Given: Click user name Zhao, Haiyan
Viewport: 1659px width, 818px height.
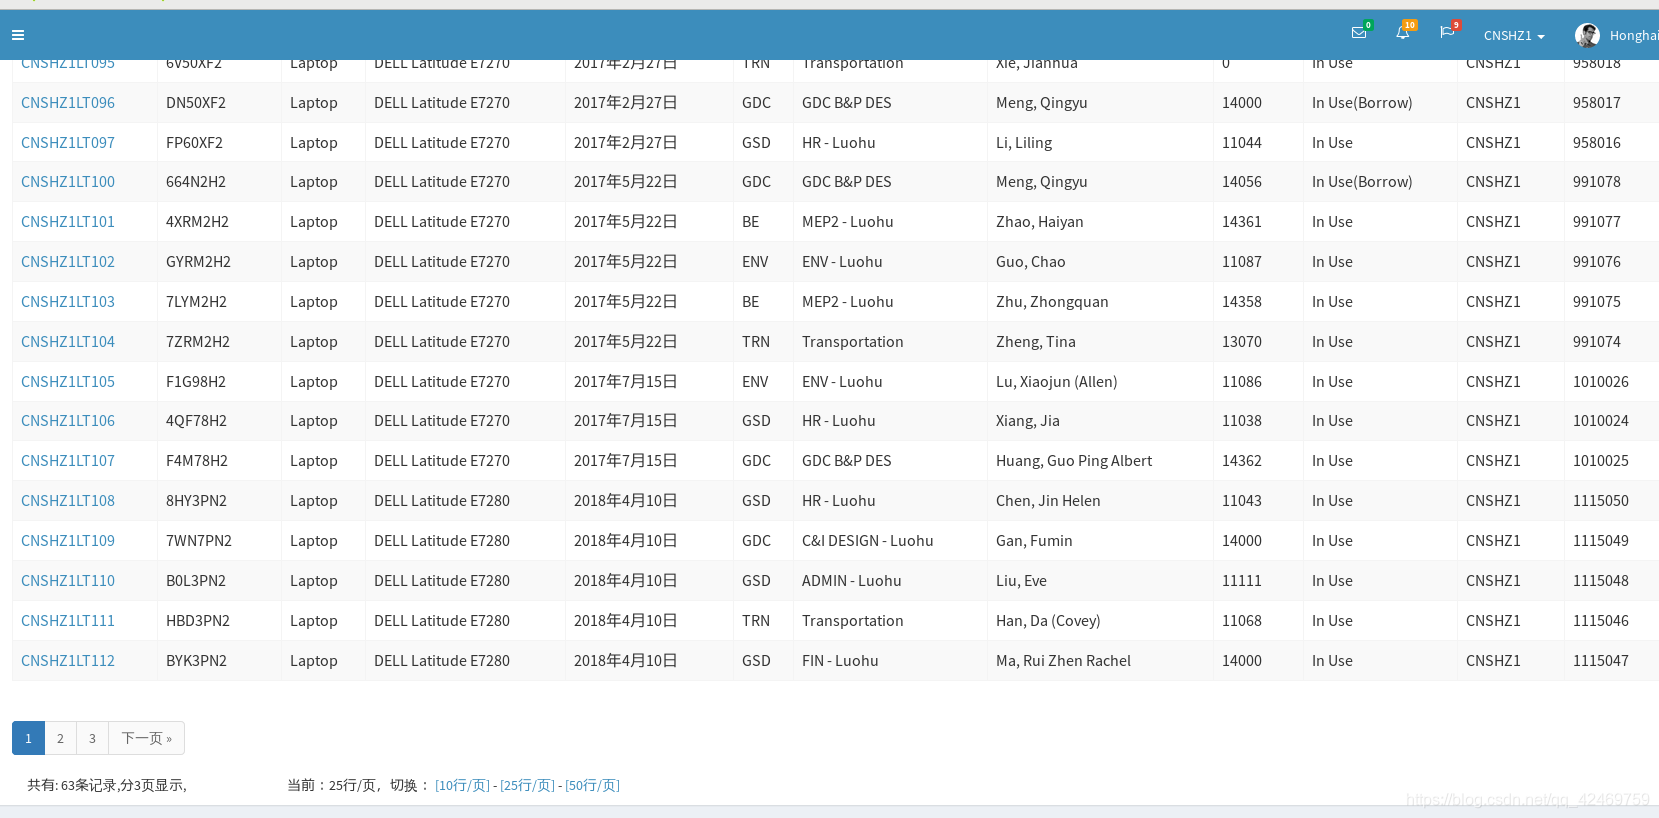Looking at the screenshot, I should click(1040, 222).
